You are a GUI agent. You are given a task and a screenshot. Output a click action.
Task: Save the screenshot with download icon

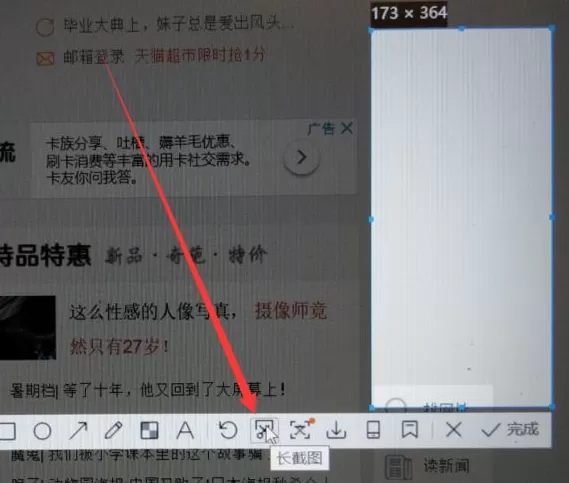tap(336, 430)
